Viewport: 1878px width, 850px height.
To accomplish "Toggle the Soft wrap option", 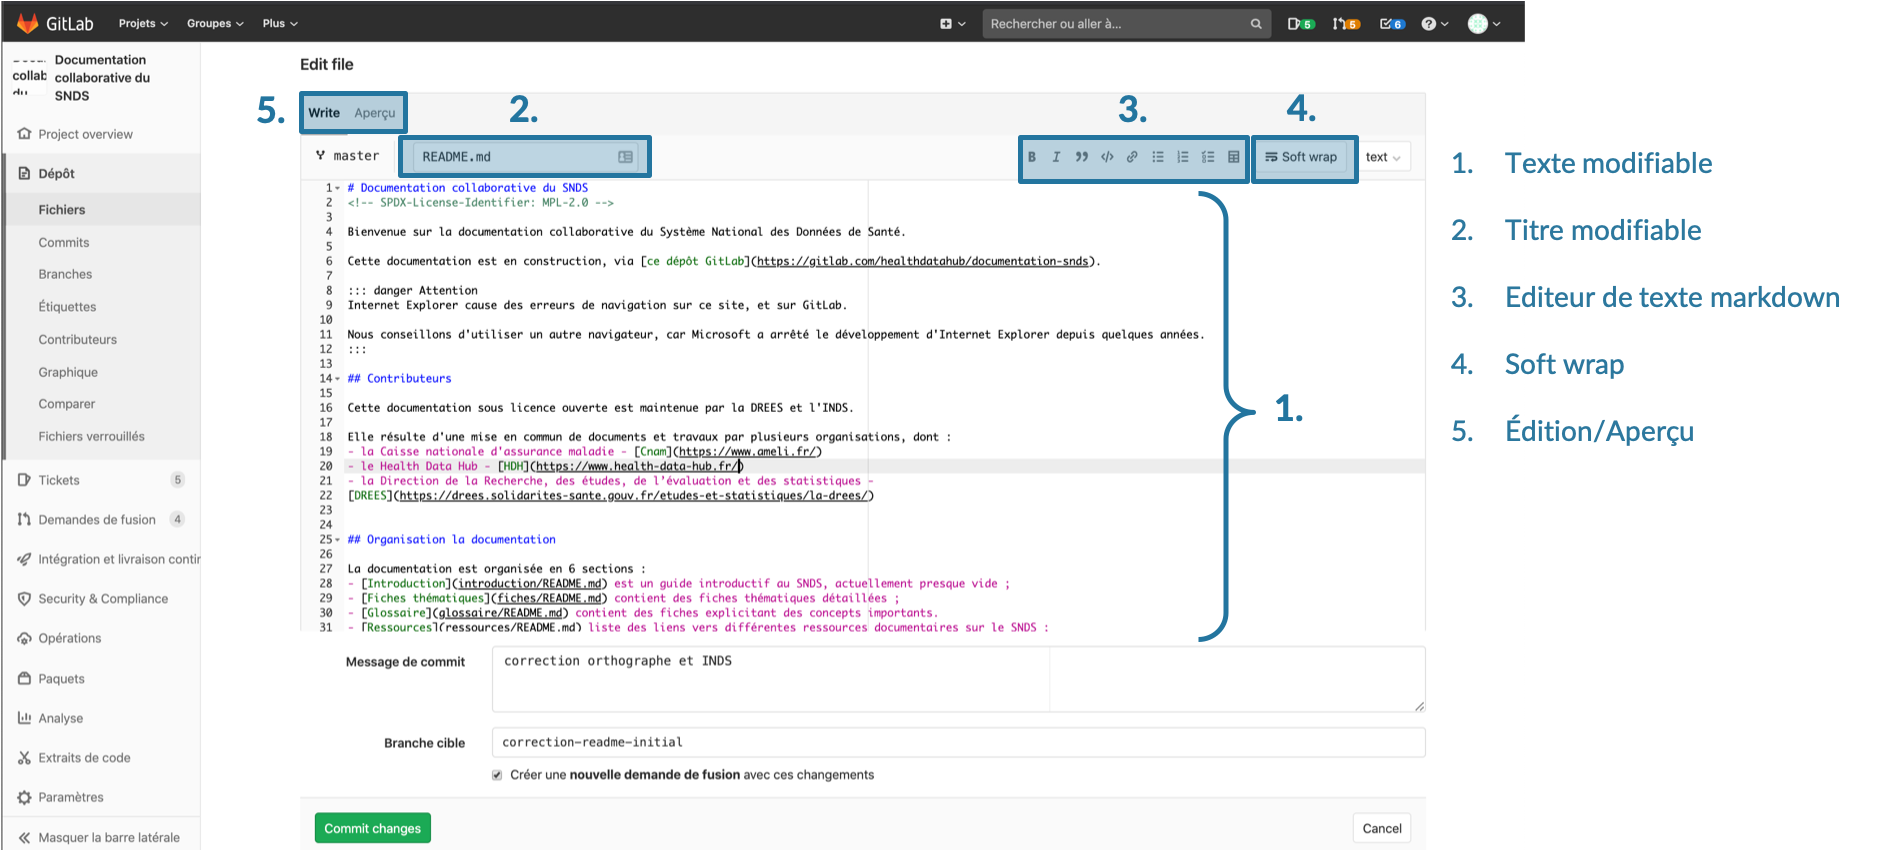I will pos(1301,157).
